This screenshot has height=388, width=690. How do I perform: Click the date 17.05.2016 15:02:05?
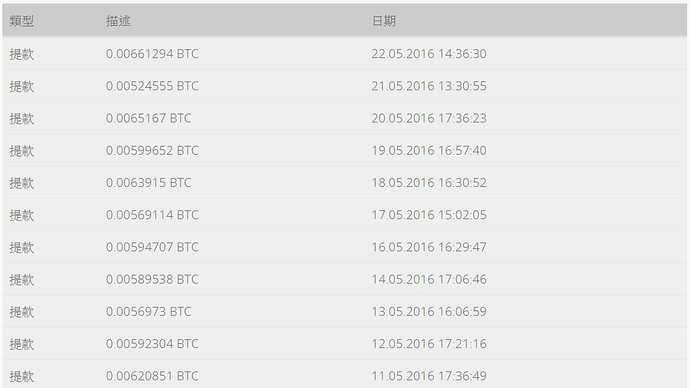tap(429, 215)
